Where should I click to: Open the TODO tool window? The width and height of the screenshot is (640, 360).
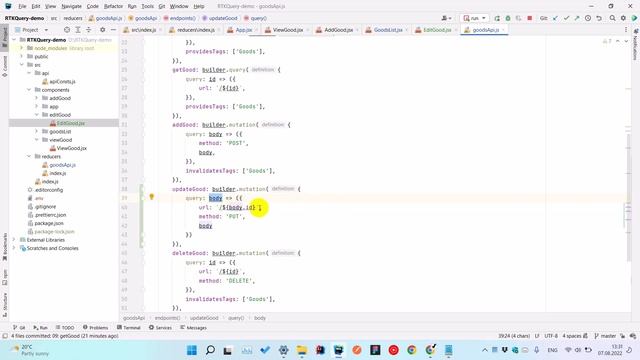point(65,328)
